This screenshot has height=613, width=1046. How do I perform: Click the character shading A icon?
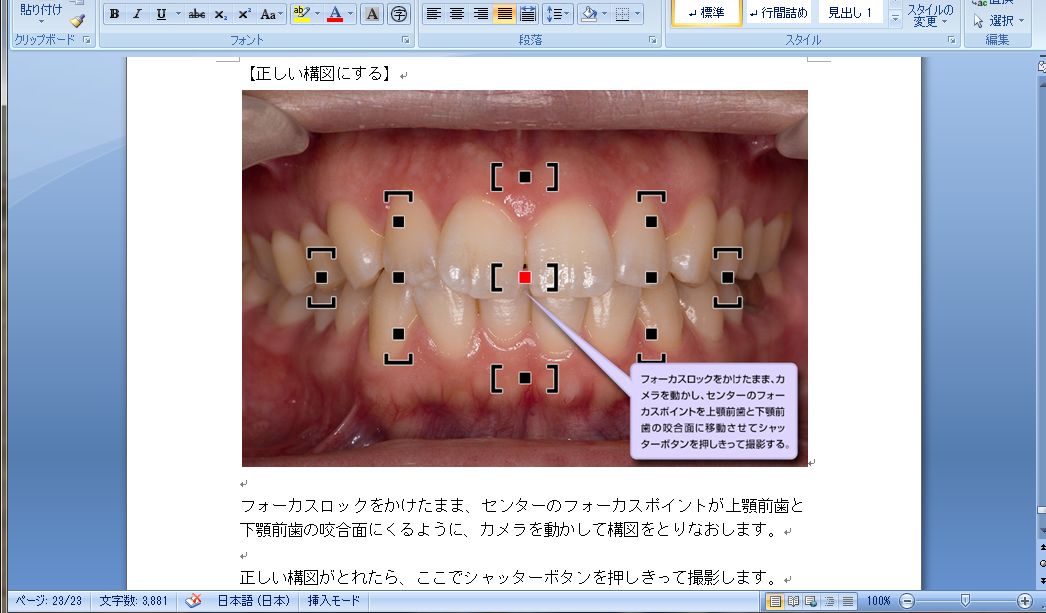372,14
